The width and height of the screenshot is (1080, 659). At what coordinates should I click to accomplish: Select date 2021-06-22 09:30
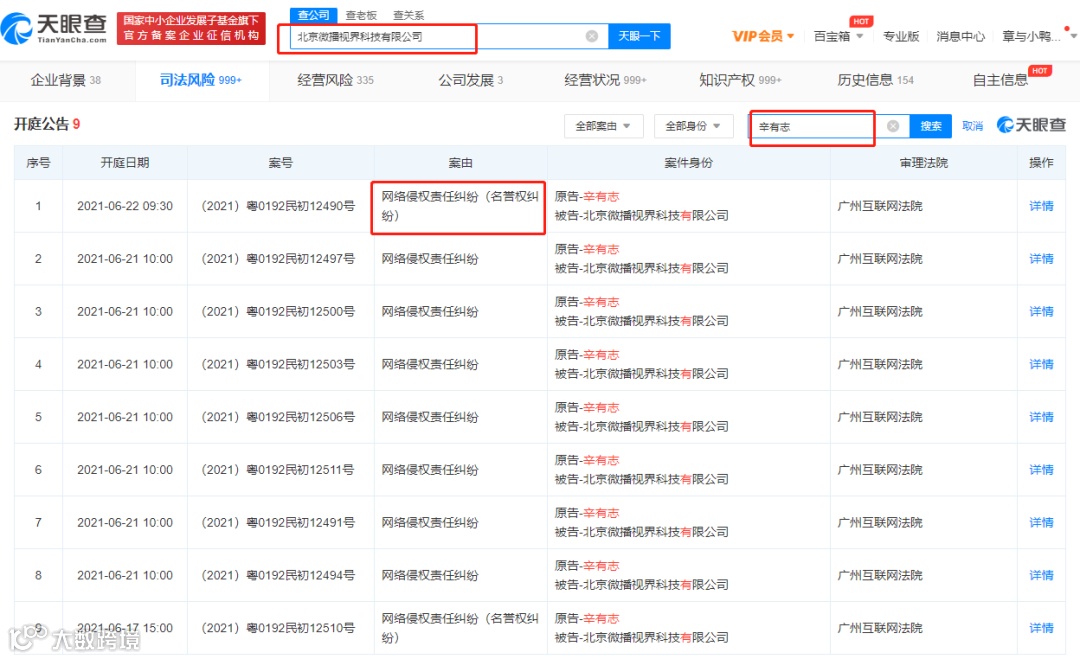[125, 206]
